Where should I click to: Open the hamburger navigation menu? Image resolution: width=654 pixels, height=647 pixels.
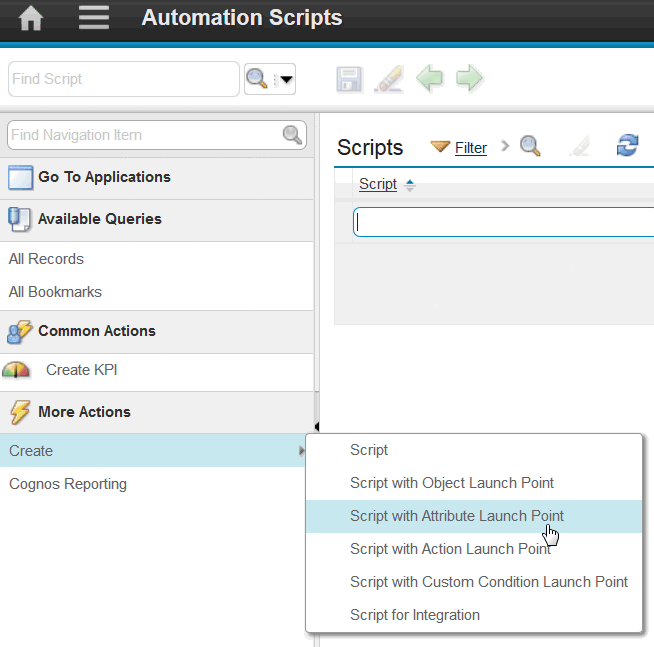(x=94, y=18)
